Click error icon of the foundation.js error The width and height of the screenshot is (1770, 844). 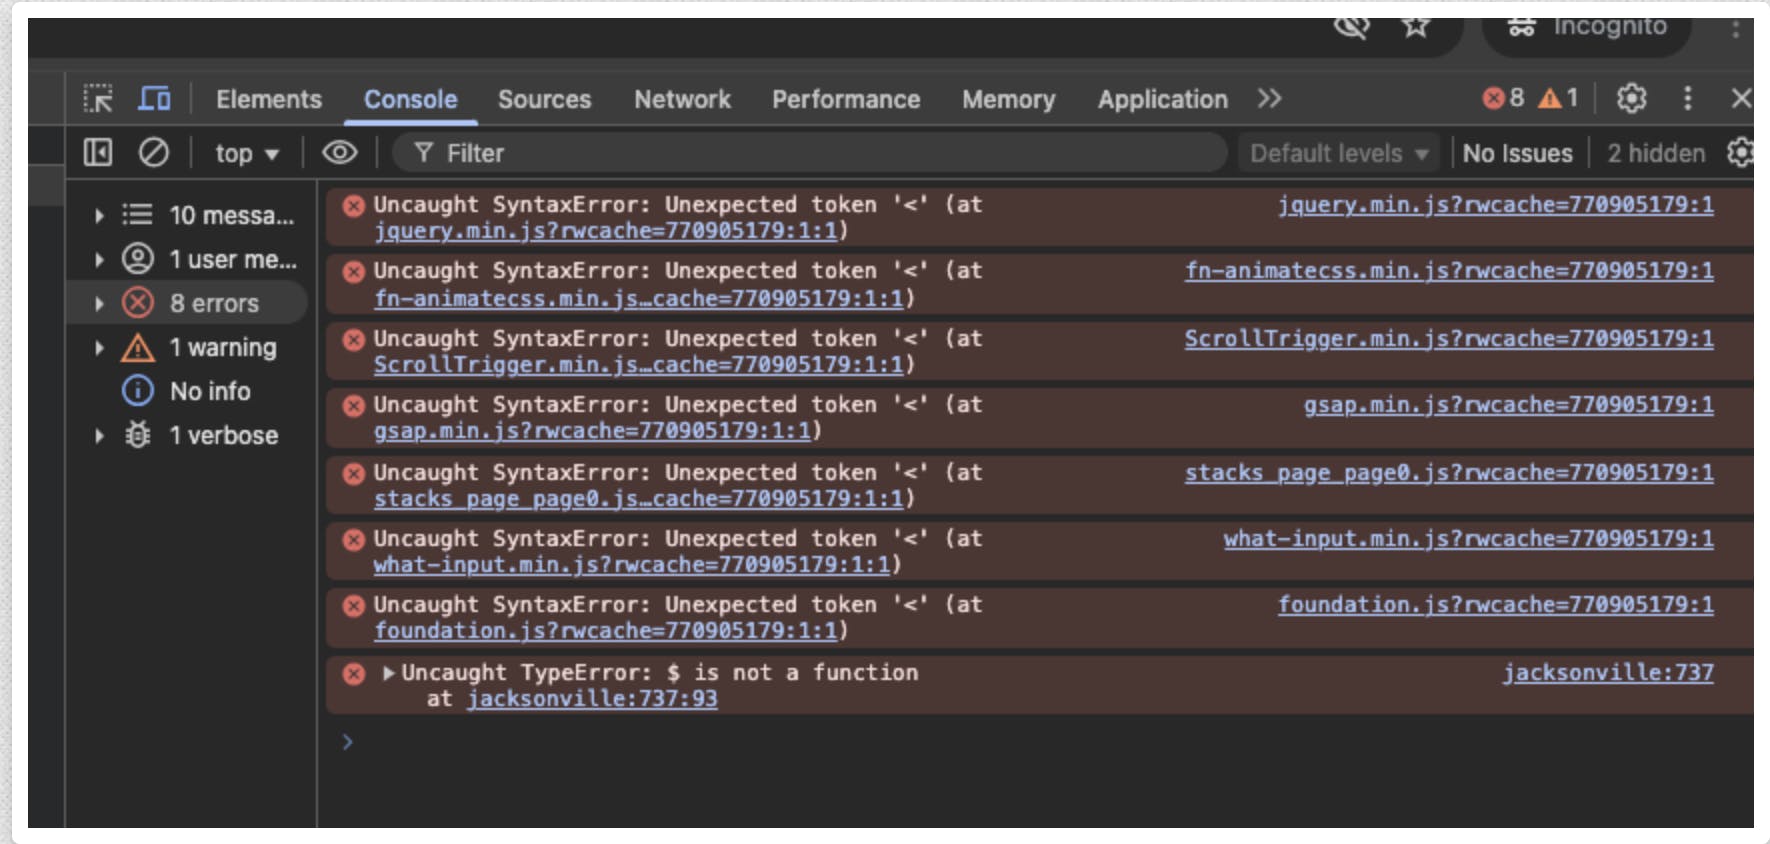(353, 606)
